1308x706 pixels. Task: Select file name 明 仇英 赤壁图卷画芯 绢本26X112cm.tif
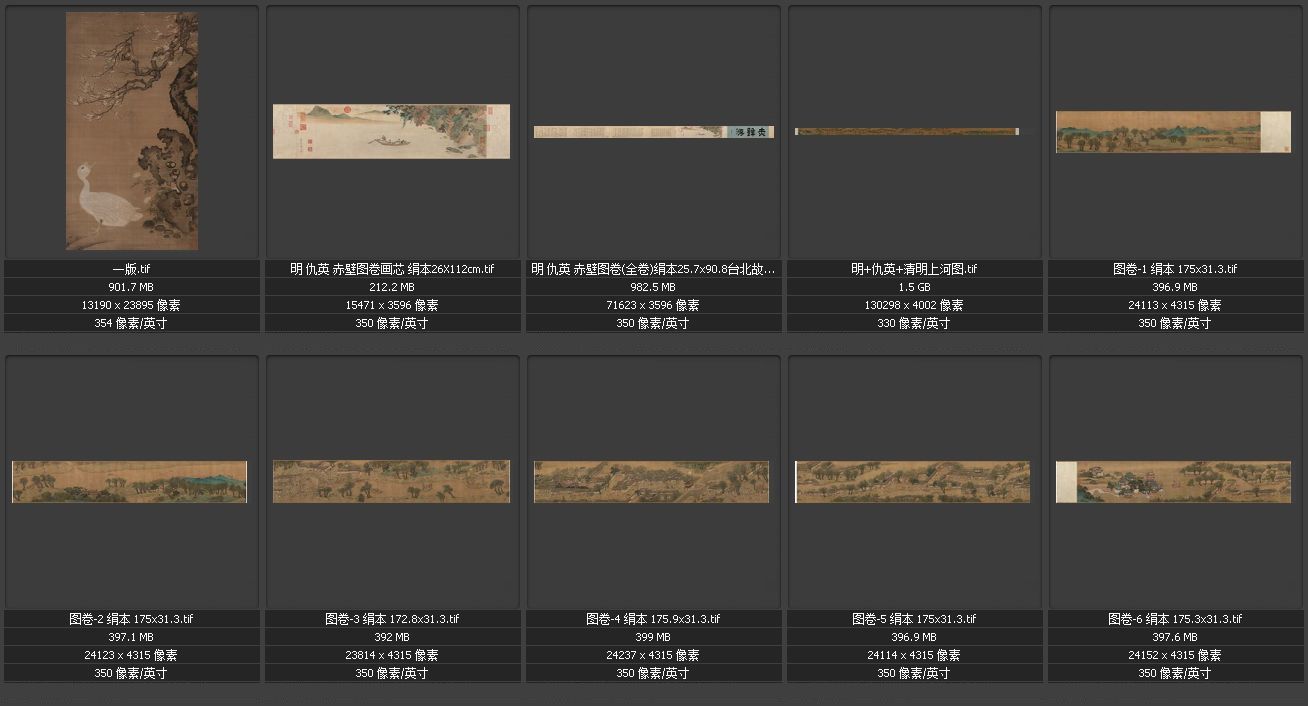pos(392,269)
